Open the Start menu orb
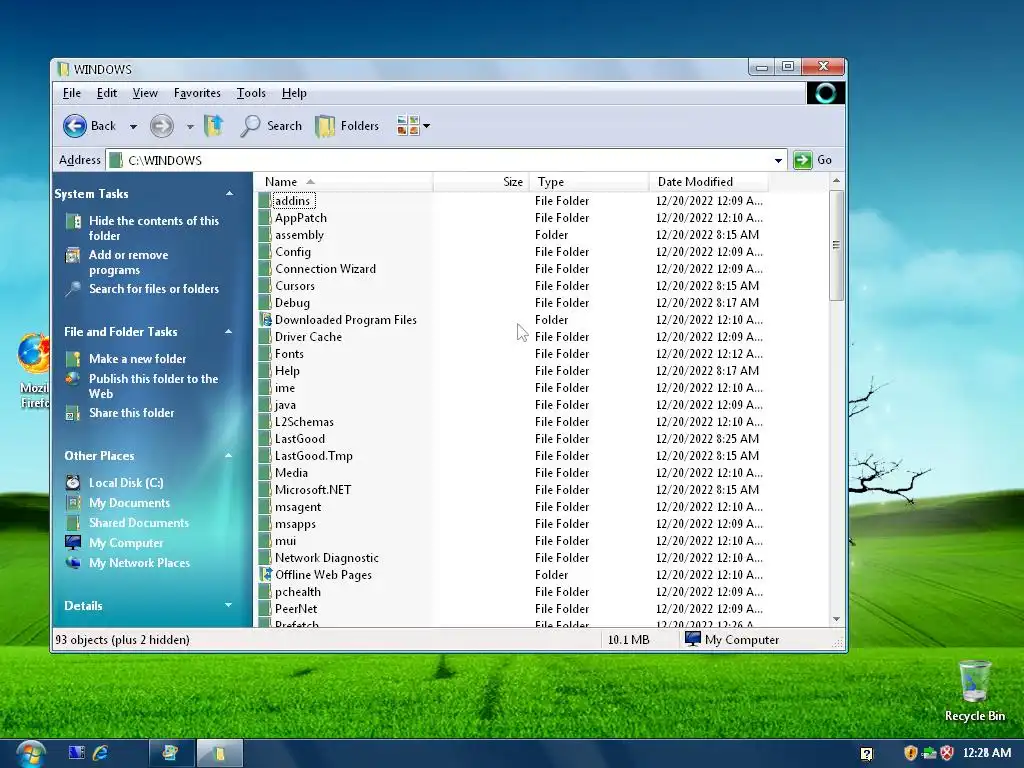The width and height of the screenshot is (1024, 768). [31, 754]
